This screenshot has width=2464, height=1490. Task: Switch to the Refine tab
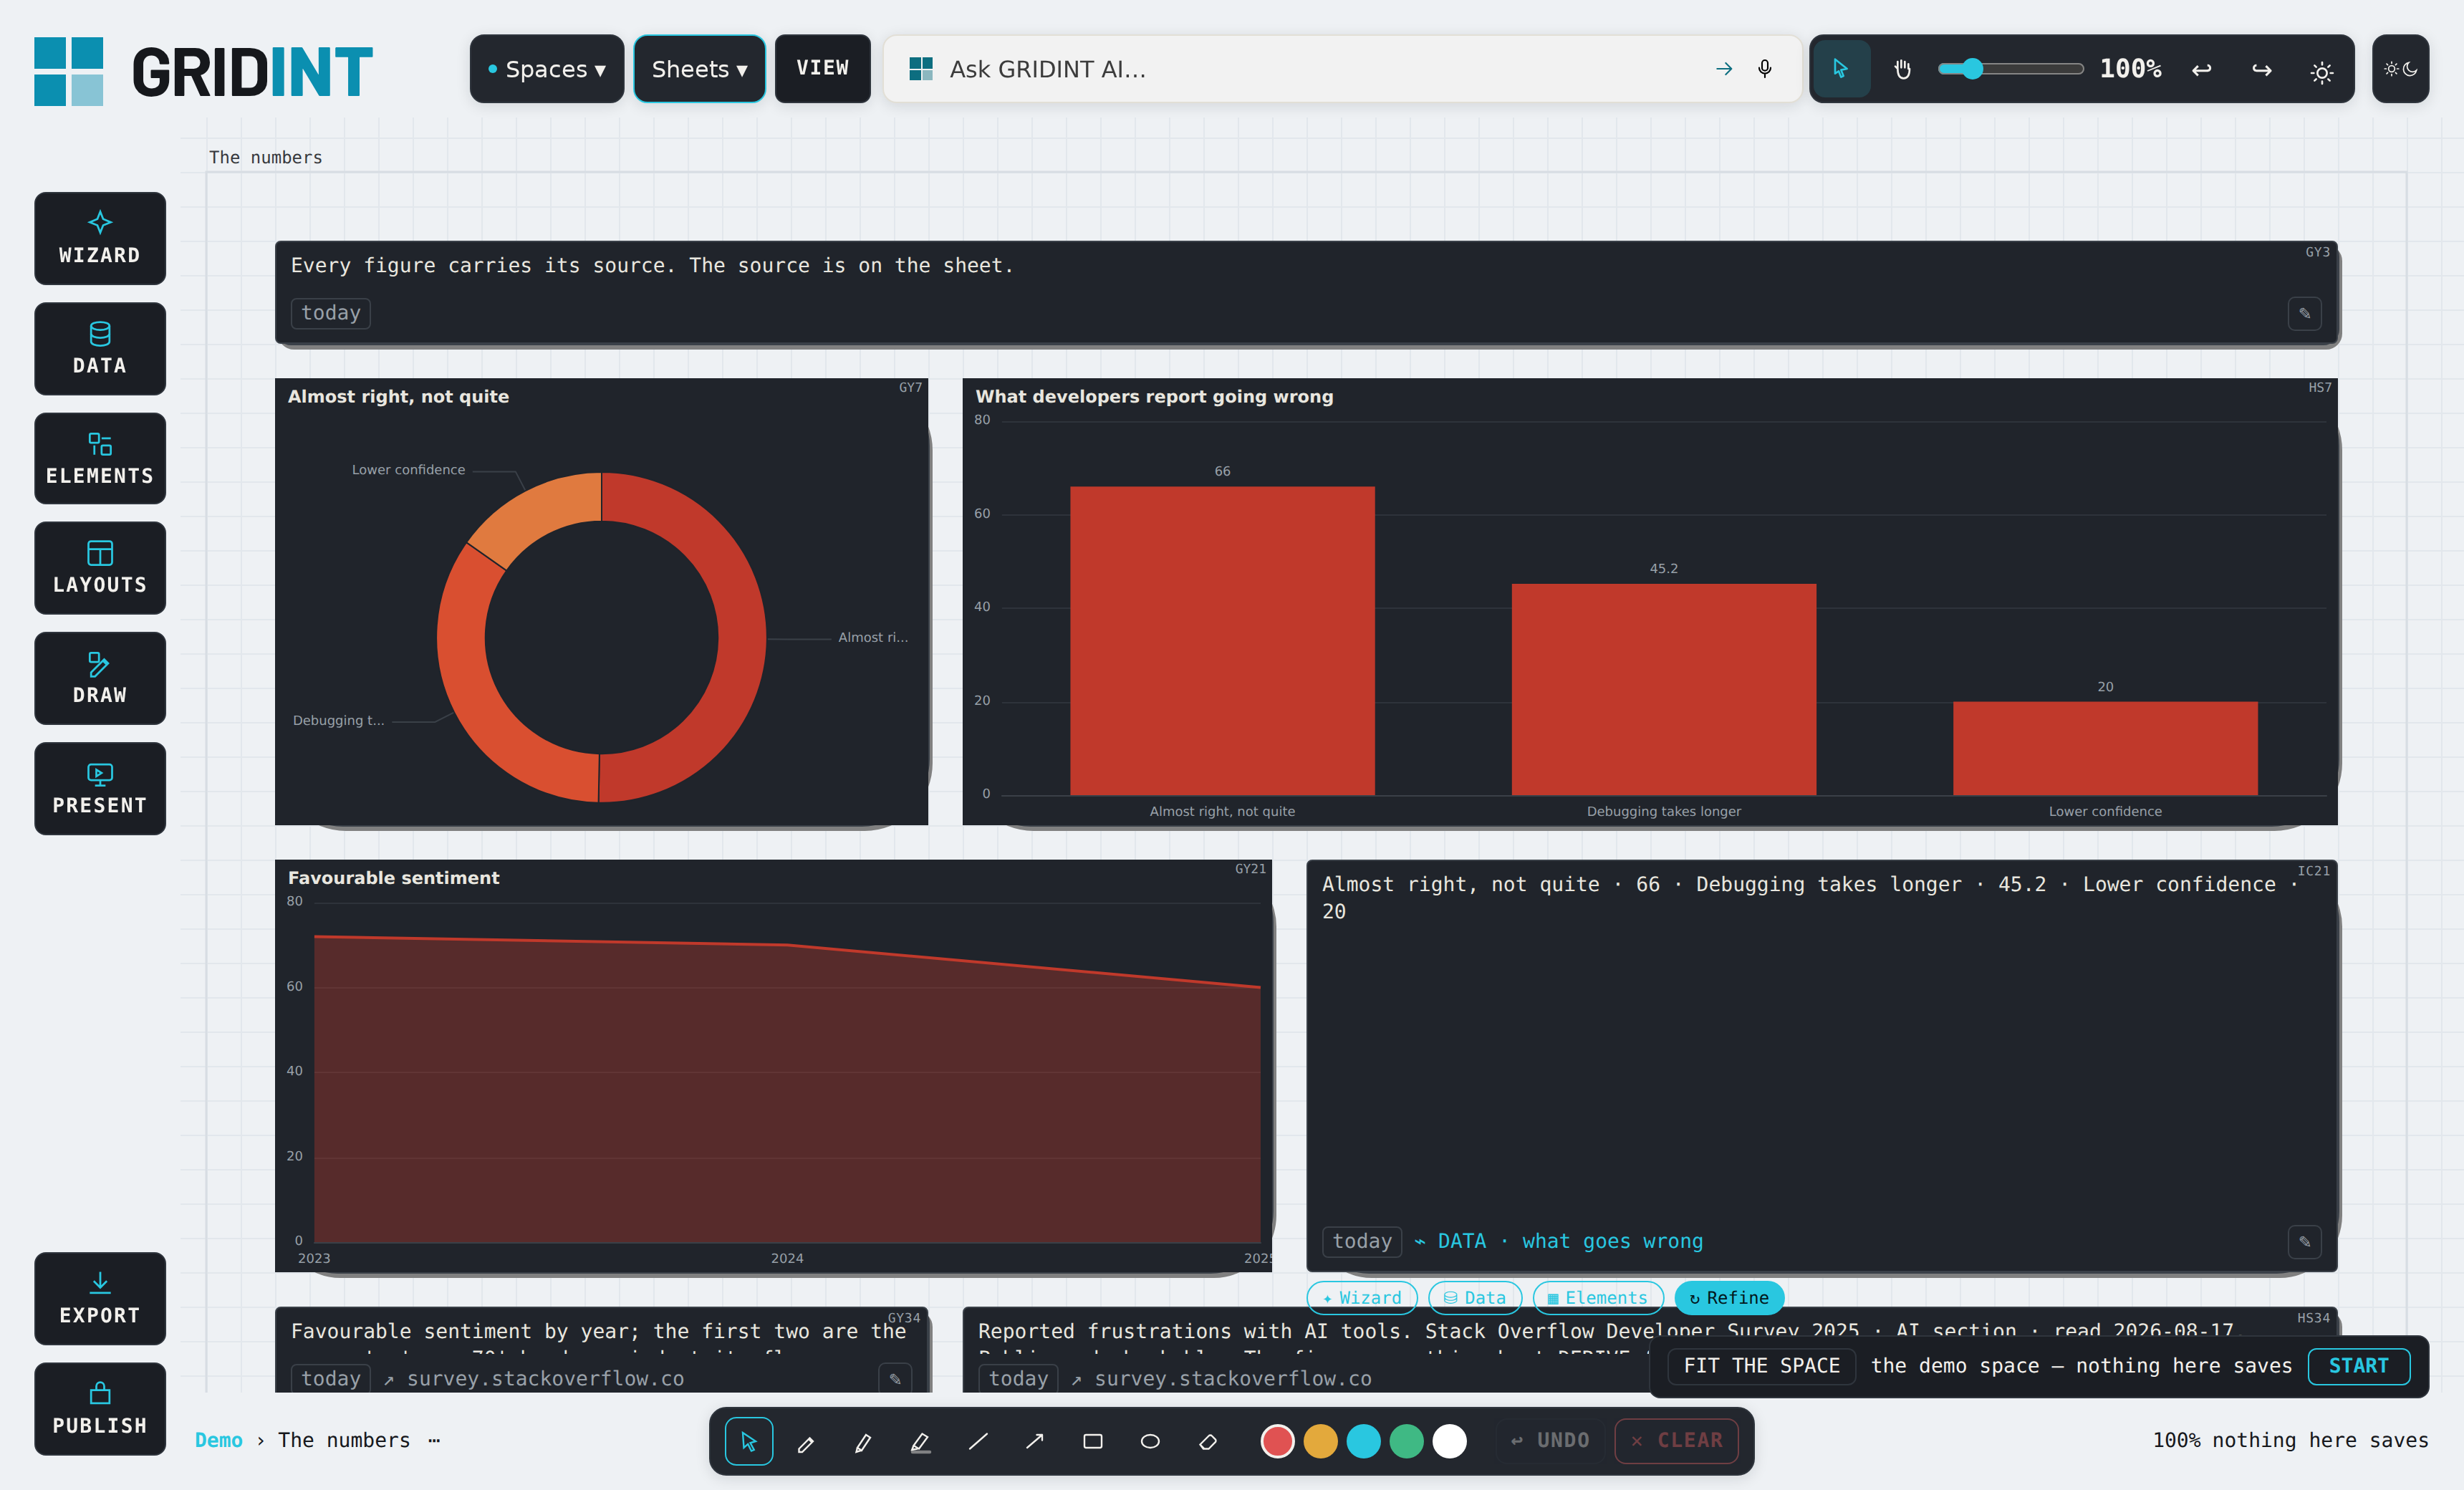pyautogui.click(x=1729, y=1297)
